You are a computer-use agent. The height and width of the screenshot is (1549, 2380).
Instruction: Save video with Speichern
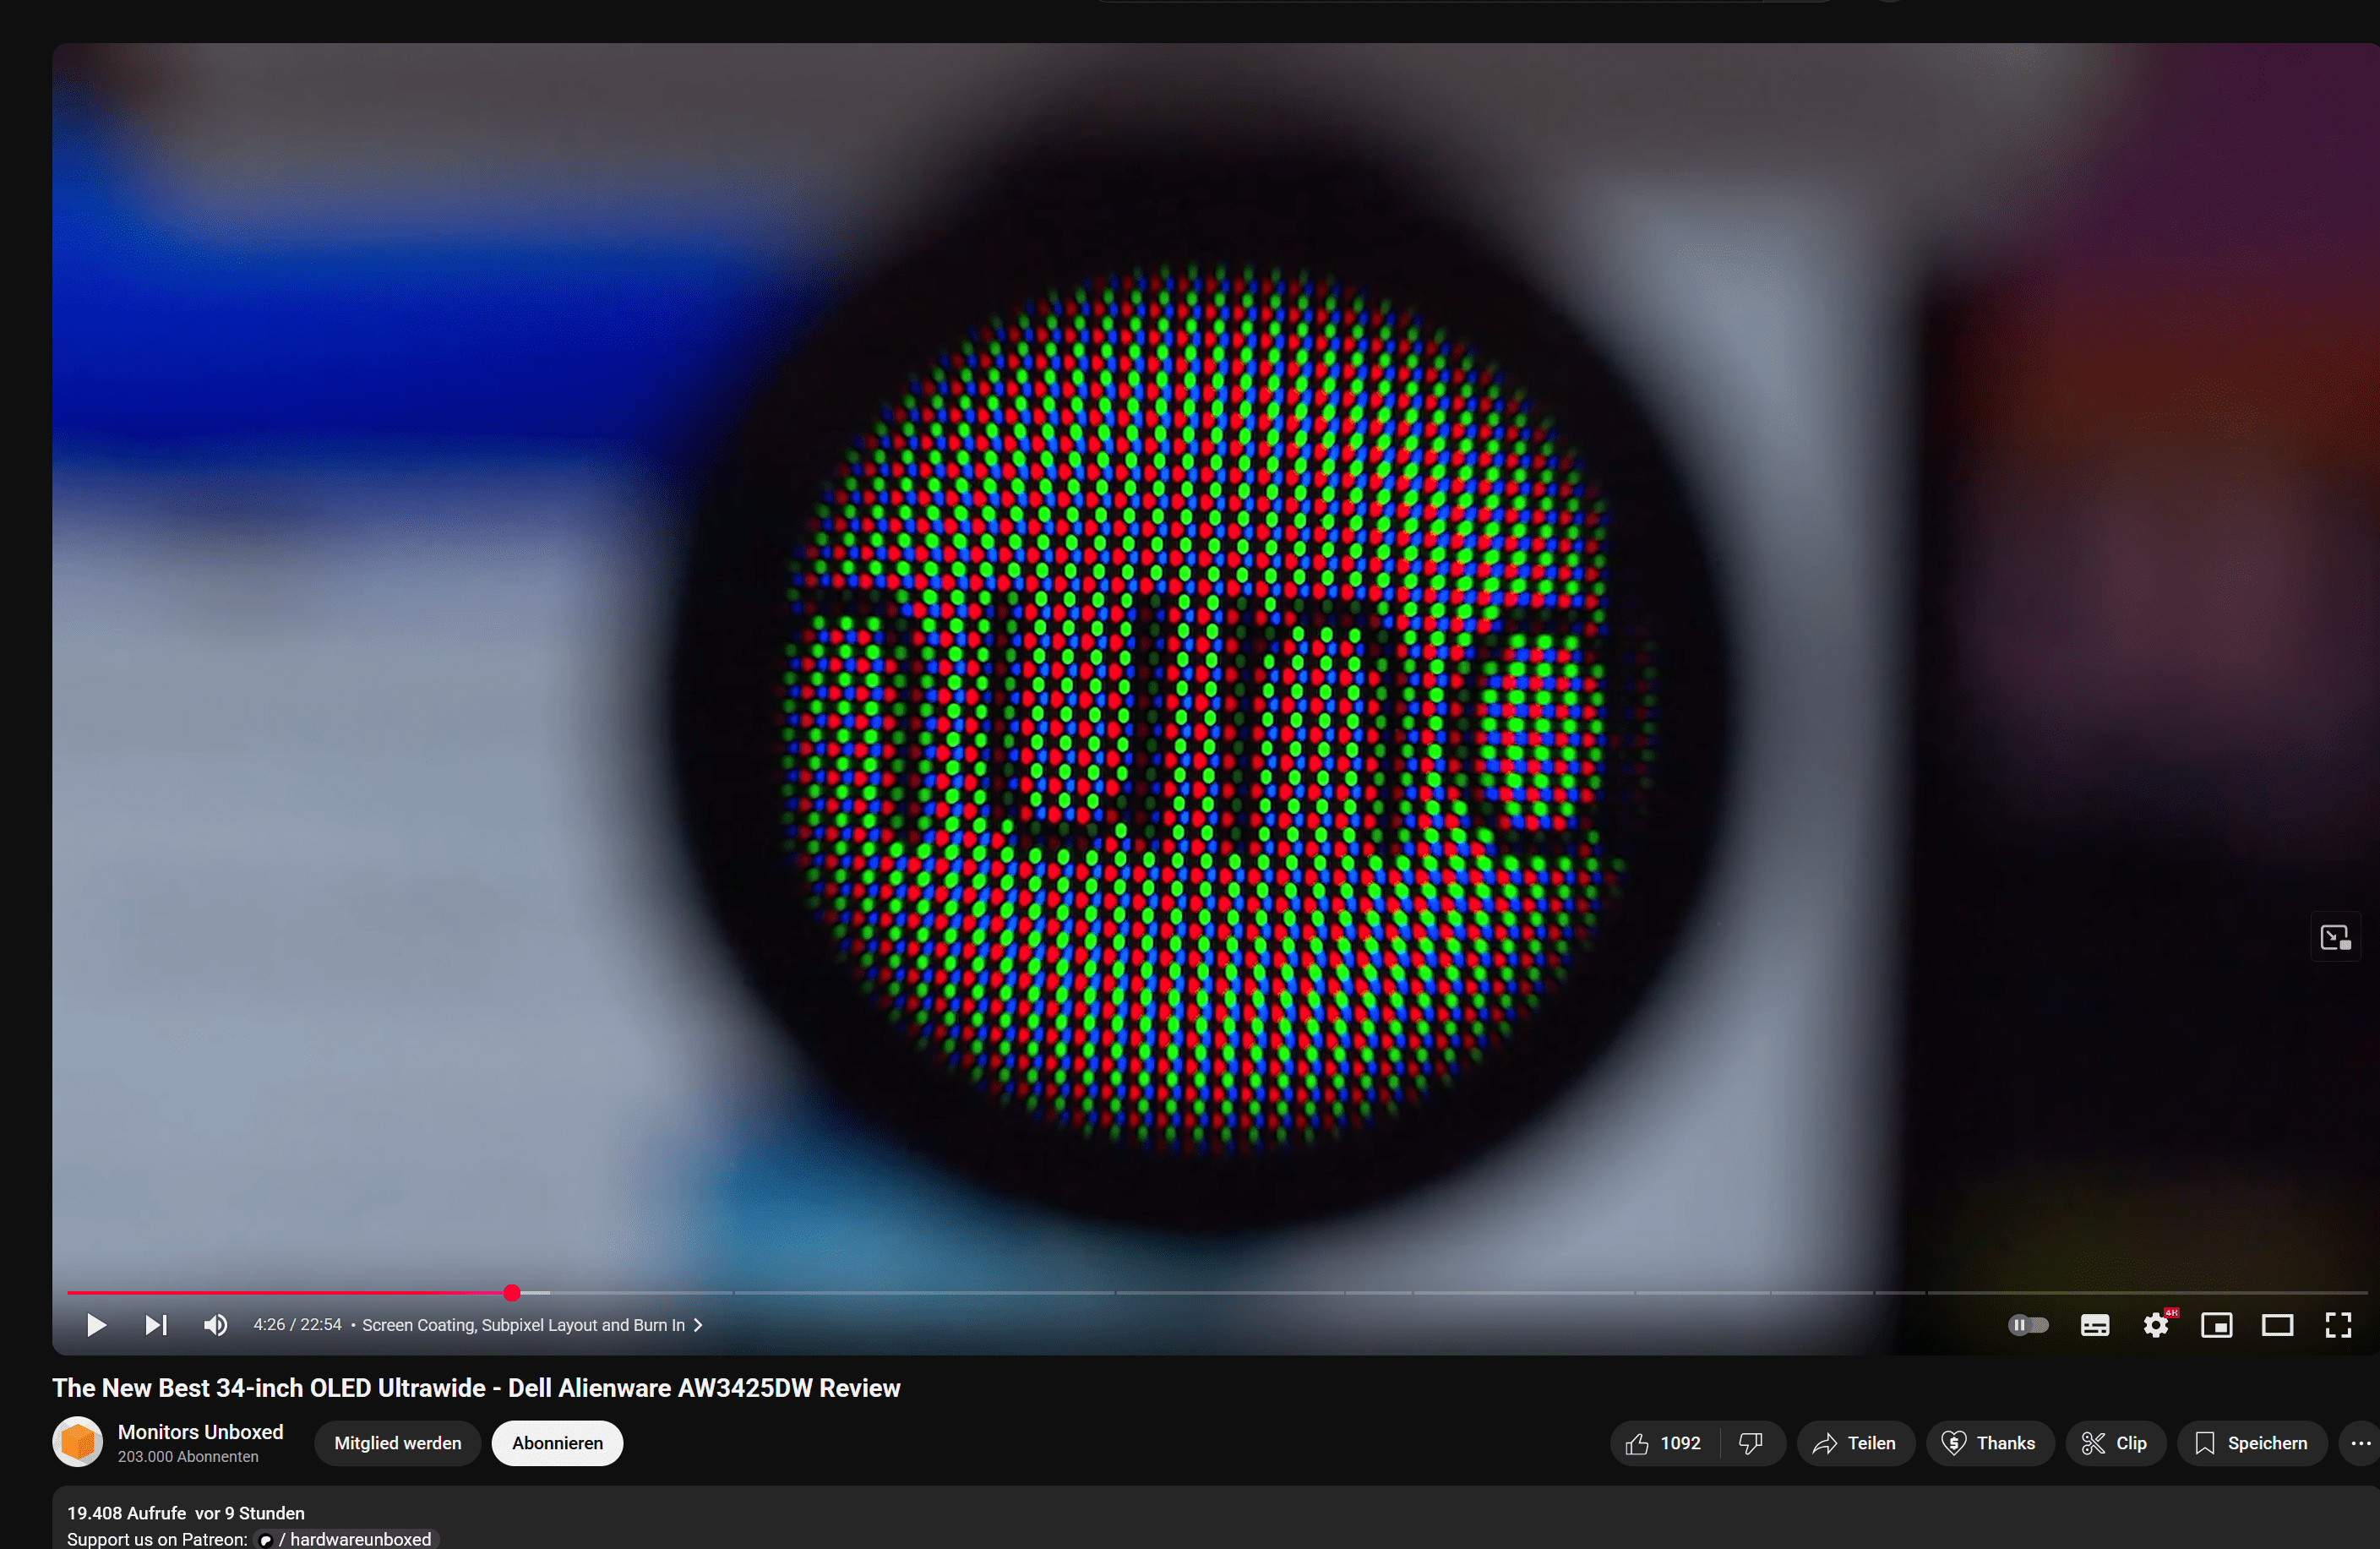[2252, 1443]
